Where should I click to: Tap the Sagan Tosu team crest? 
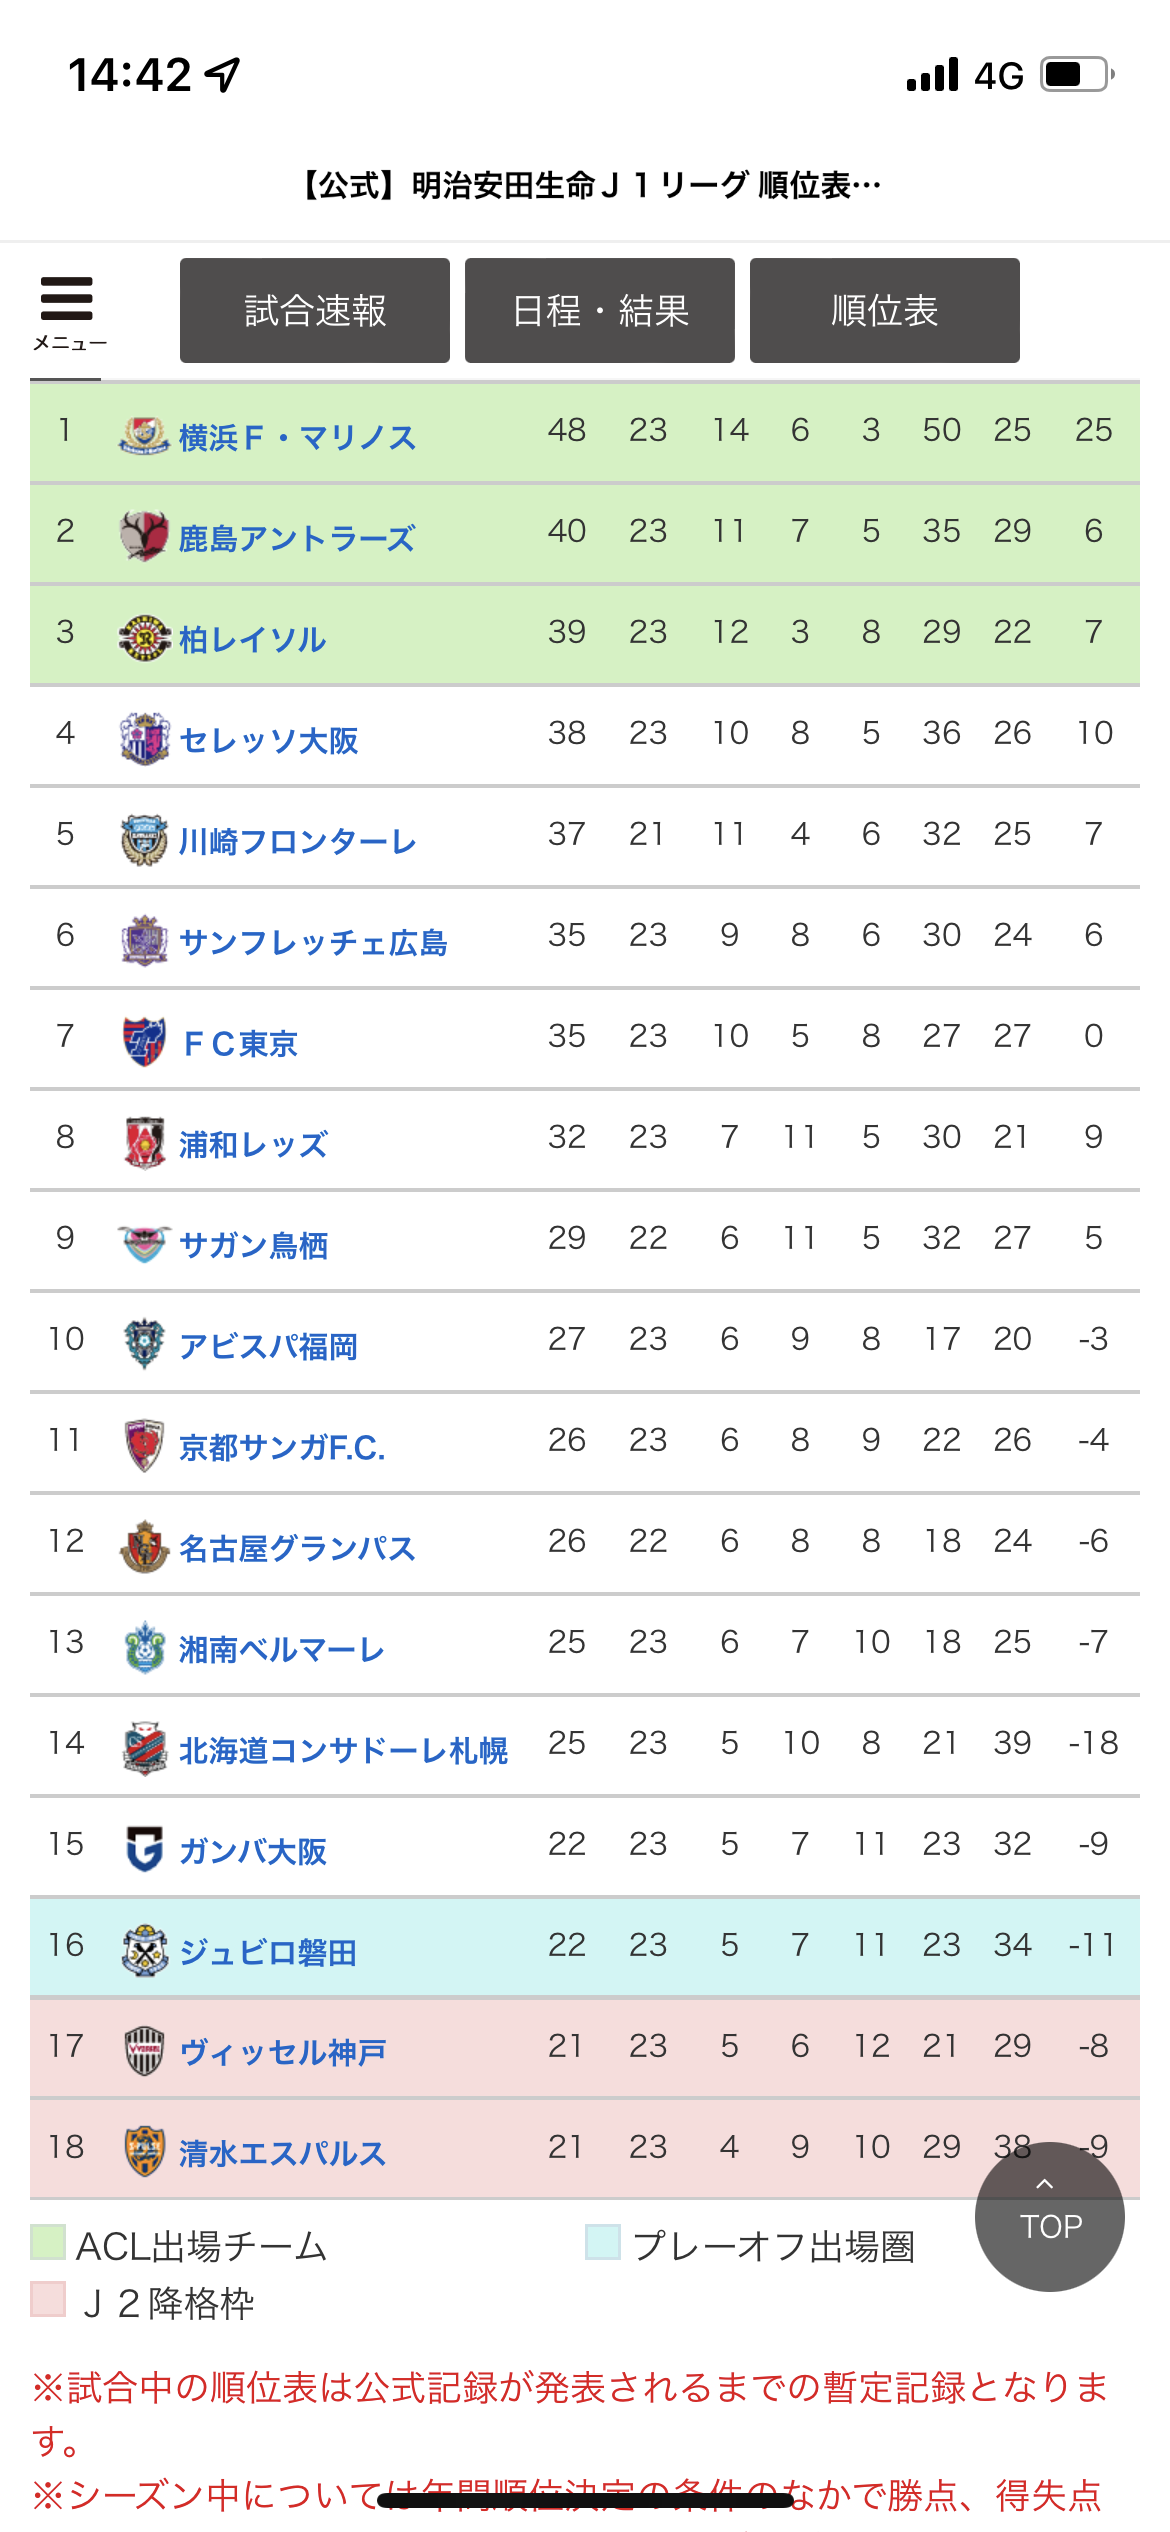pyautogui.click(x=144, y=1244)
